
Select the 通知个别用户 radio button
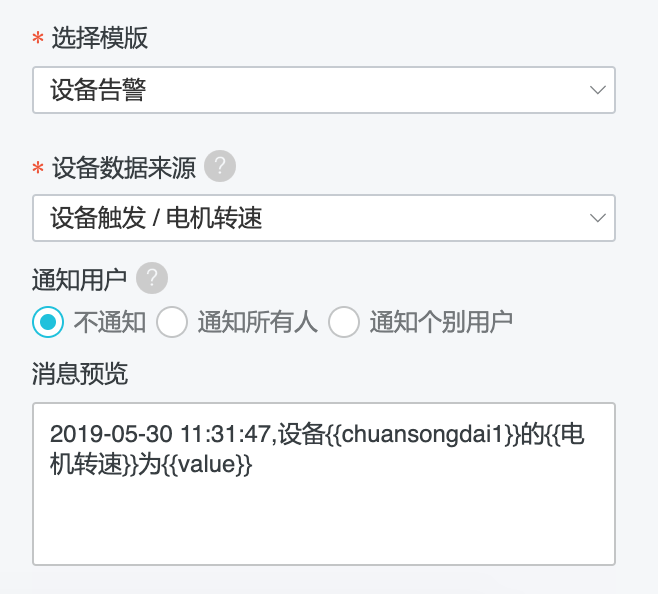(x=344, y=322)
